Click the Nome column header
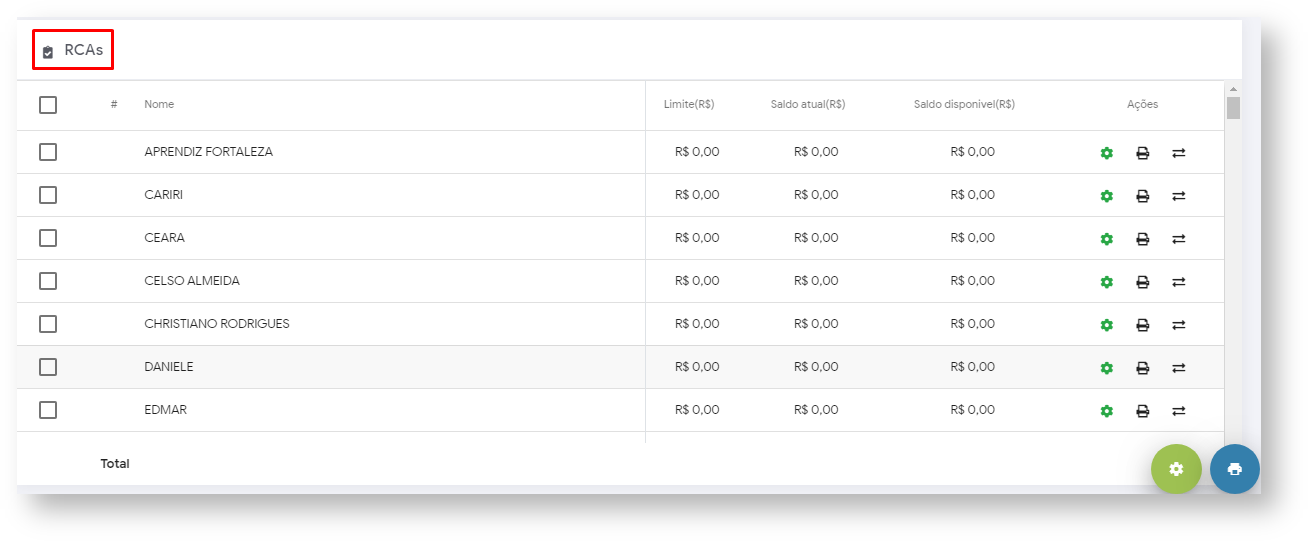This screenshot has width=1309, height=542. click(x=159, y=105)
